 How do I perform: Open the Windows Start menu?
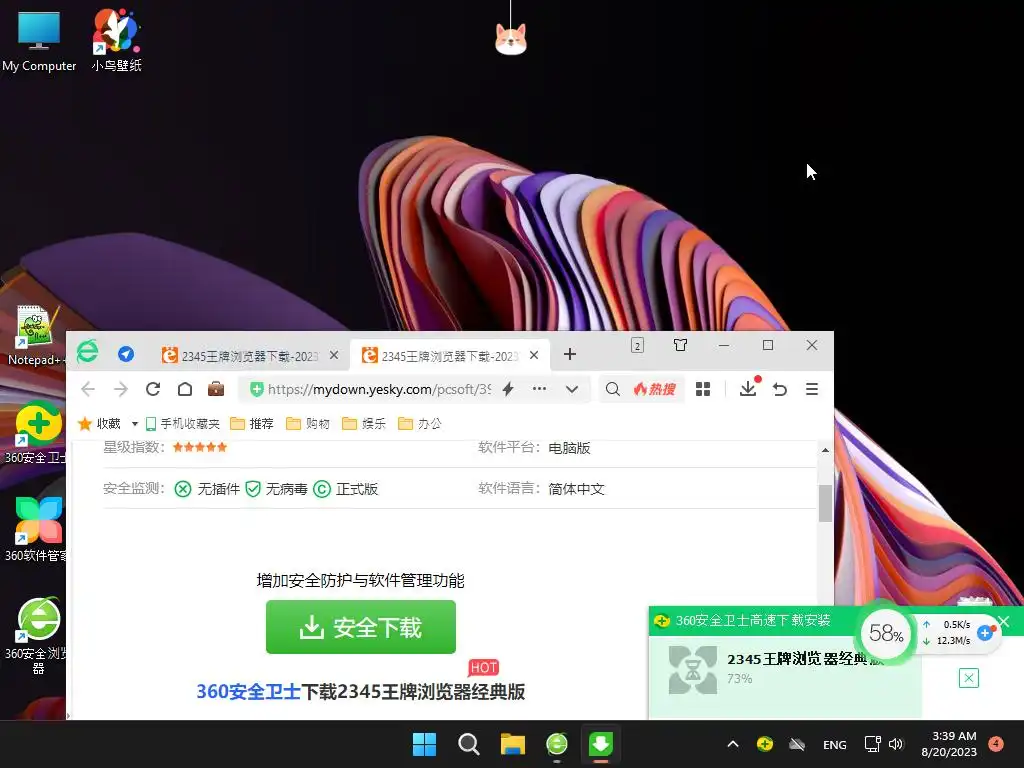tap(424, 744)
